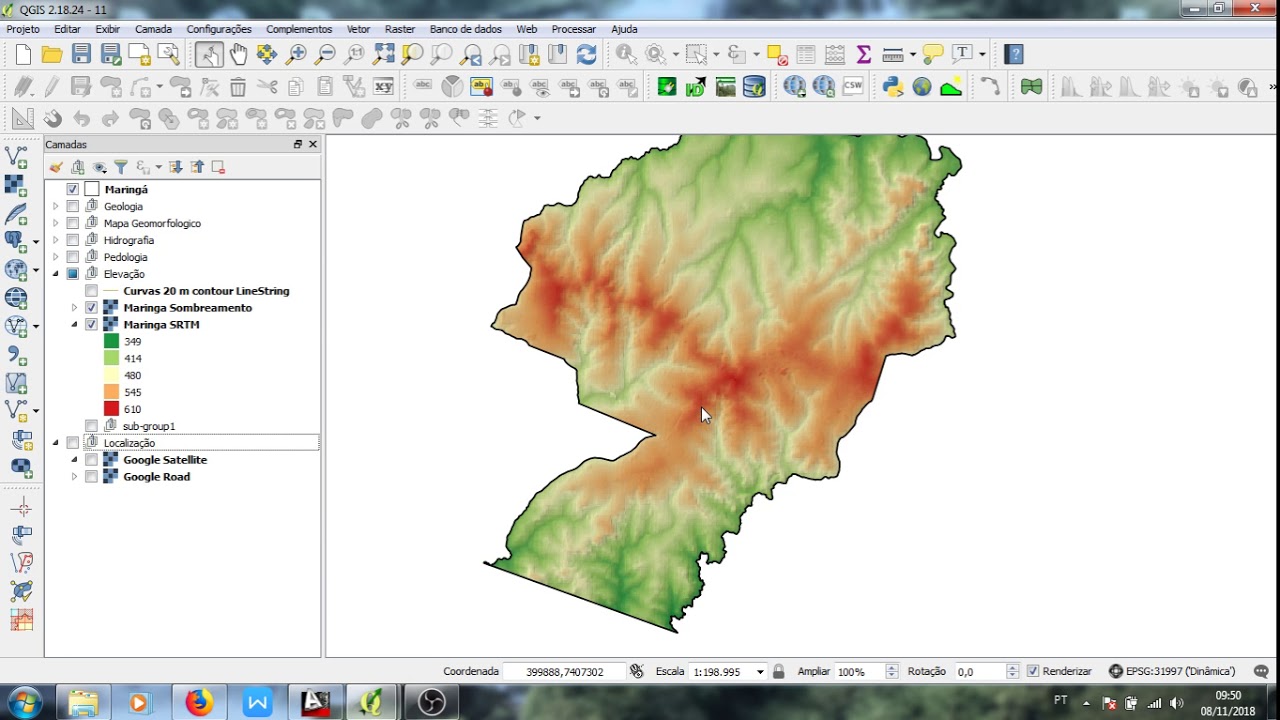Select the Pan Map hand tool

pyautogui.click(x=238, y=55)
